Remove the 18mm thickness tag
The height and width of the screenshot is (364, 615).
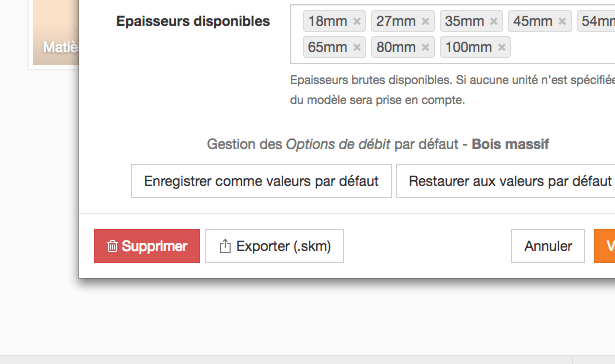[x=357, y=21]
